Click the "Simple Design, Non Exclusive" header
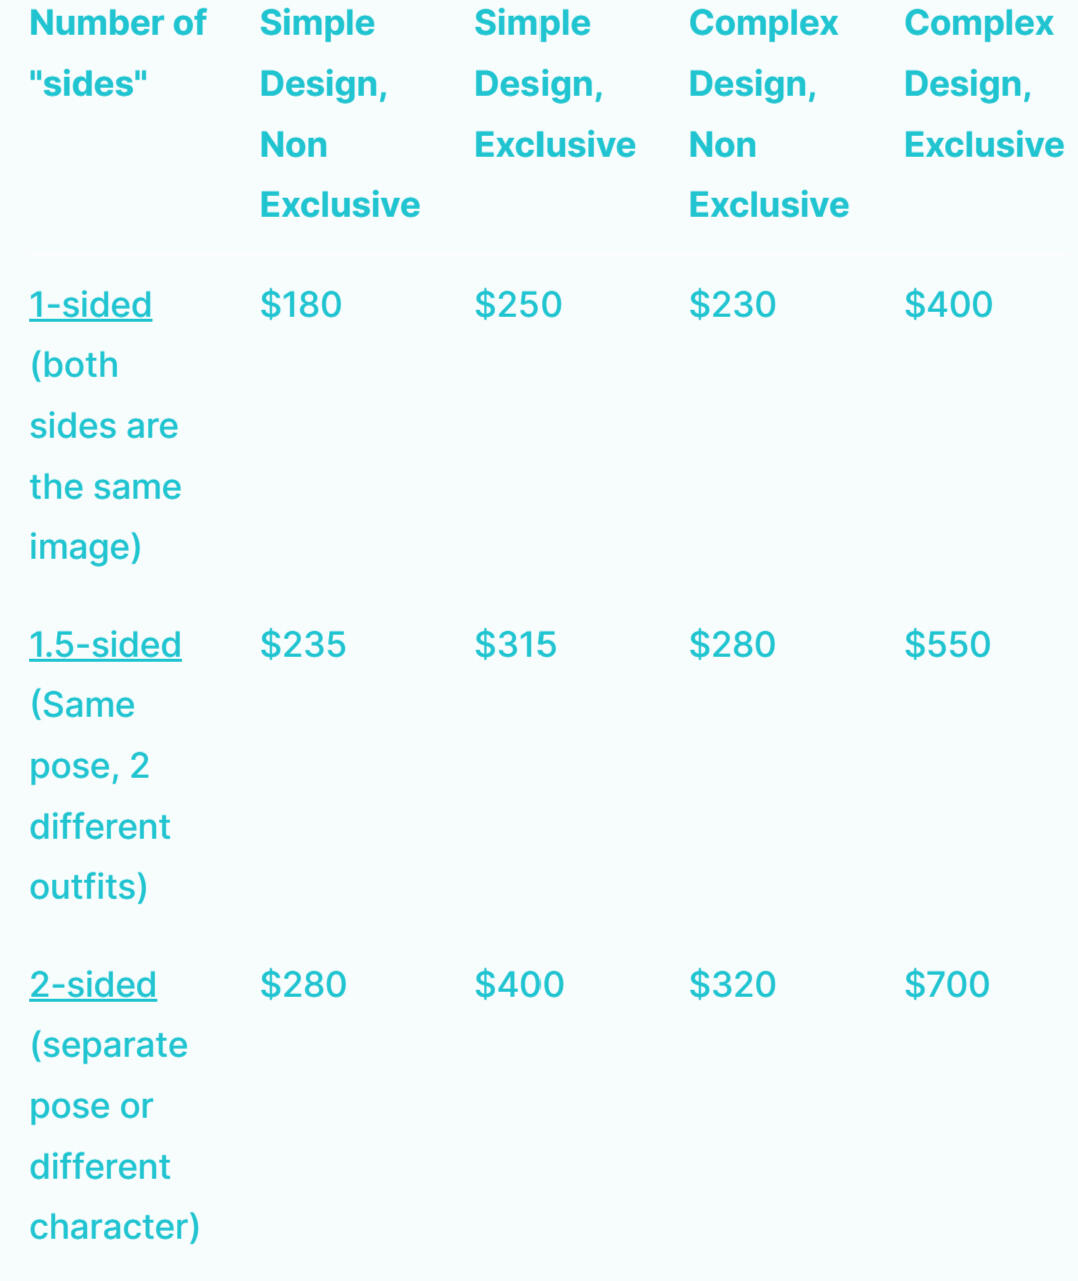Image resolution: width=1078 pixels, height=1281 pixels. 339,114
